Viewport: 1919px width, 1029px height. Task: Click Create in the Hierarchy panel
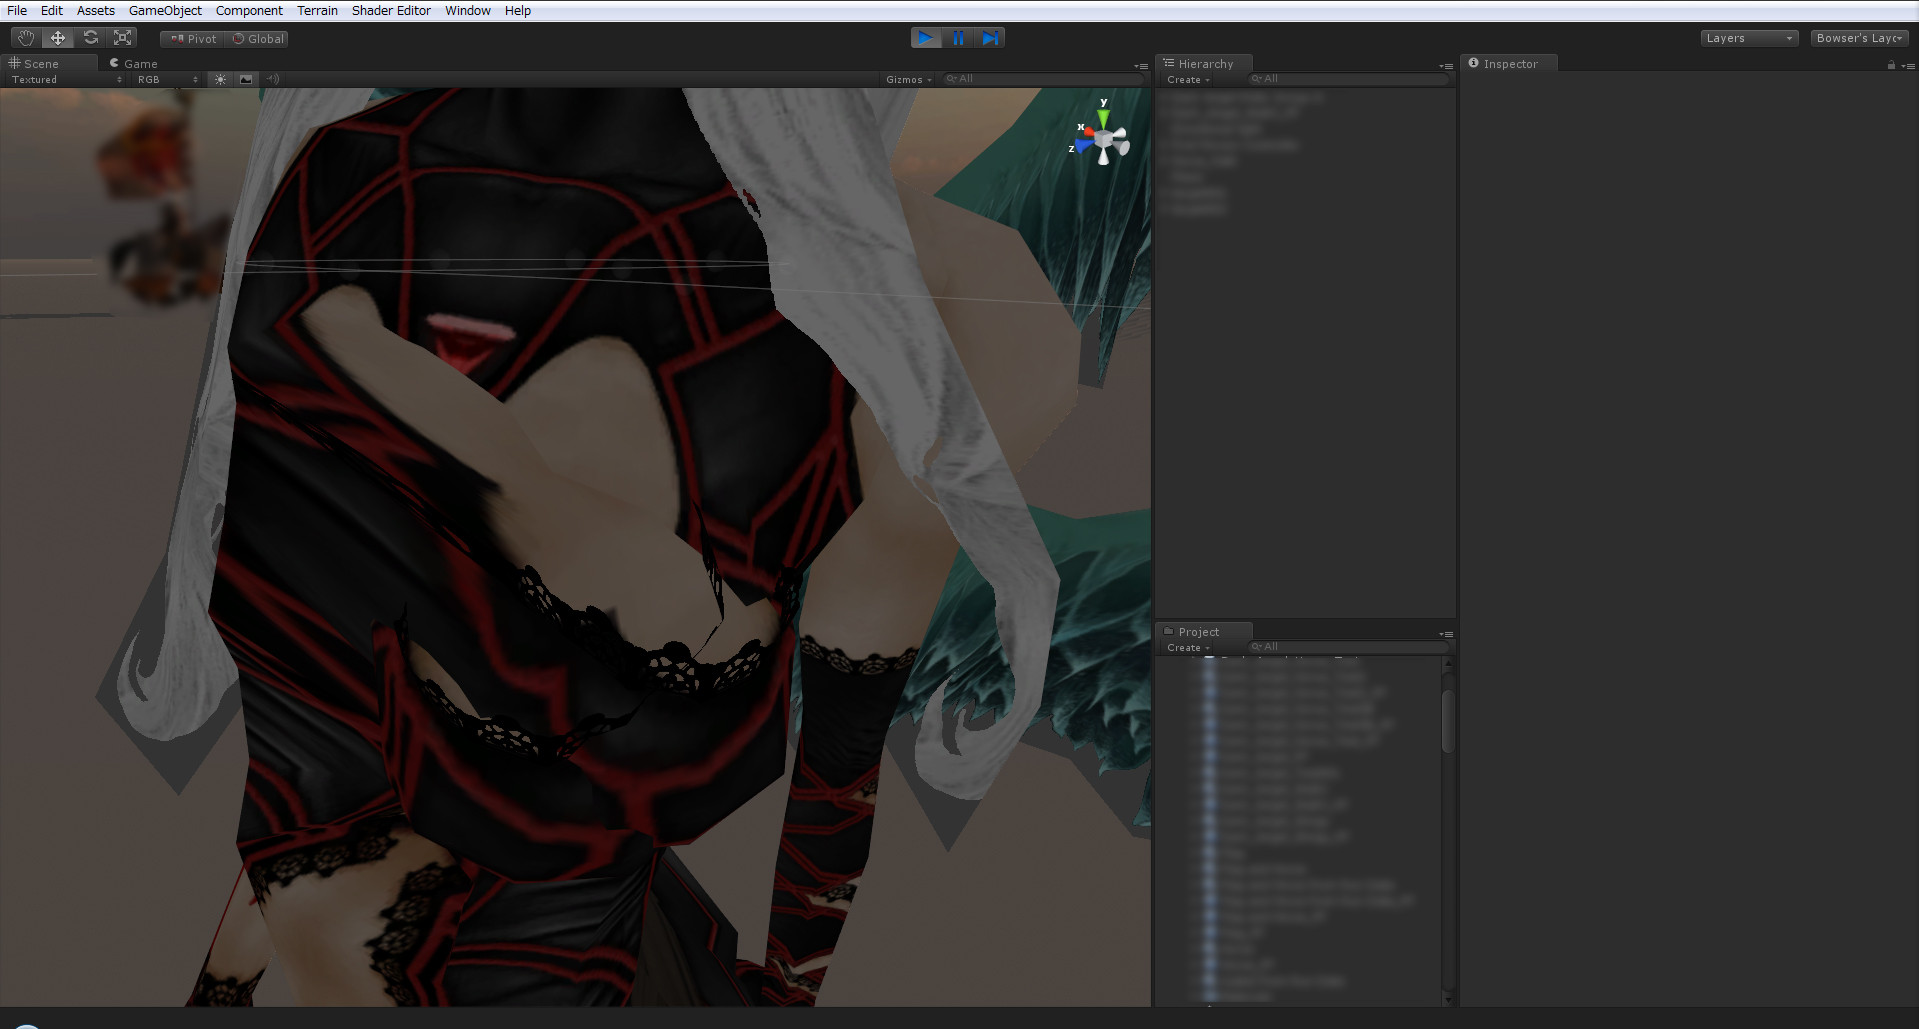point(1186,79)
